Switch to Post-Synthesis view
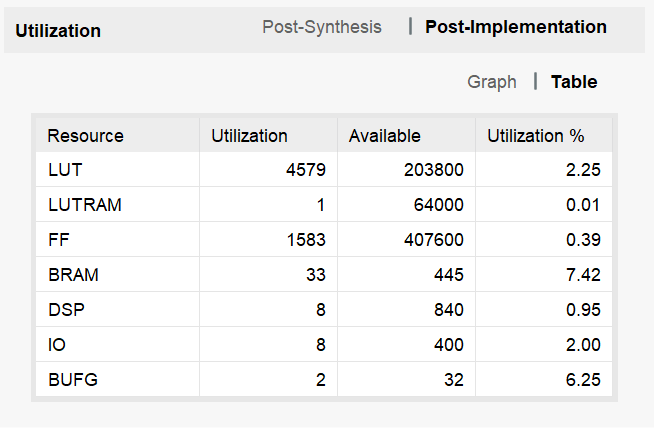 322,27
